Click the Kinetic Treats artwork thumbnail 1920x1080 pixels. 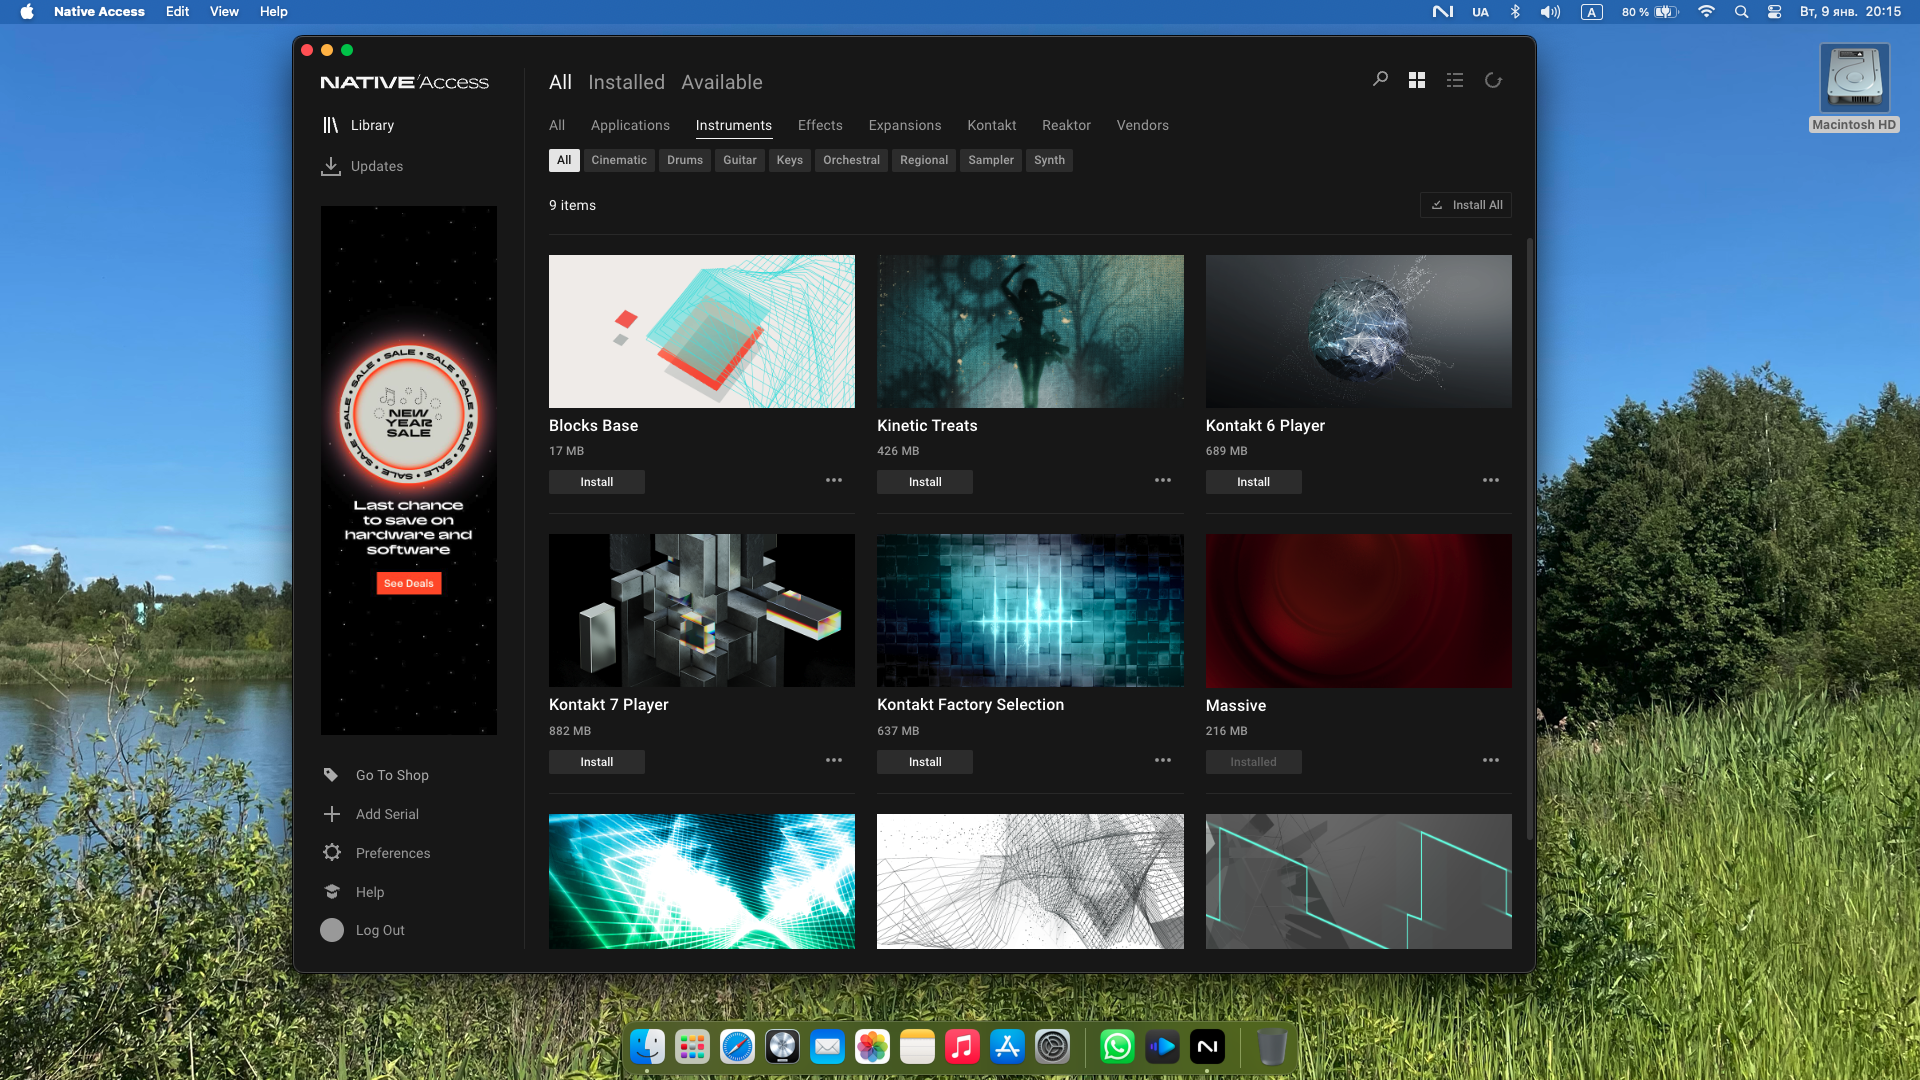click(x=1030, y=331)
